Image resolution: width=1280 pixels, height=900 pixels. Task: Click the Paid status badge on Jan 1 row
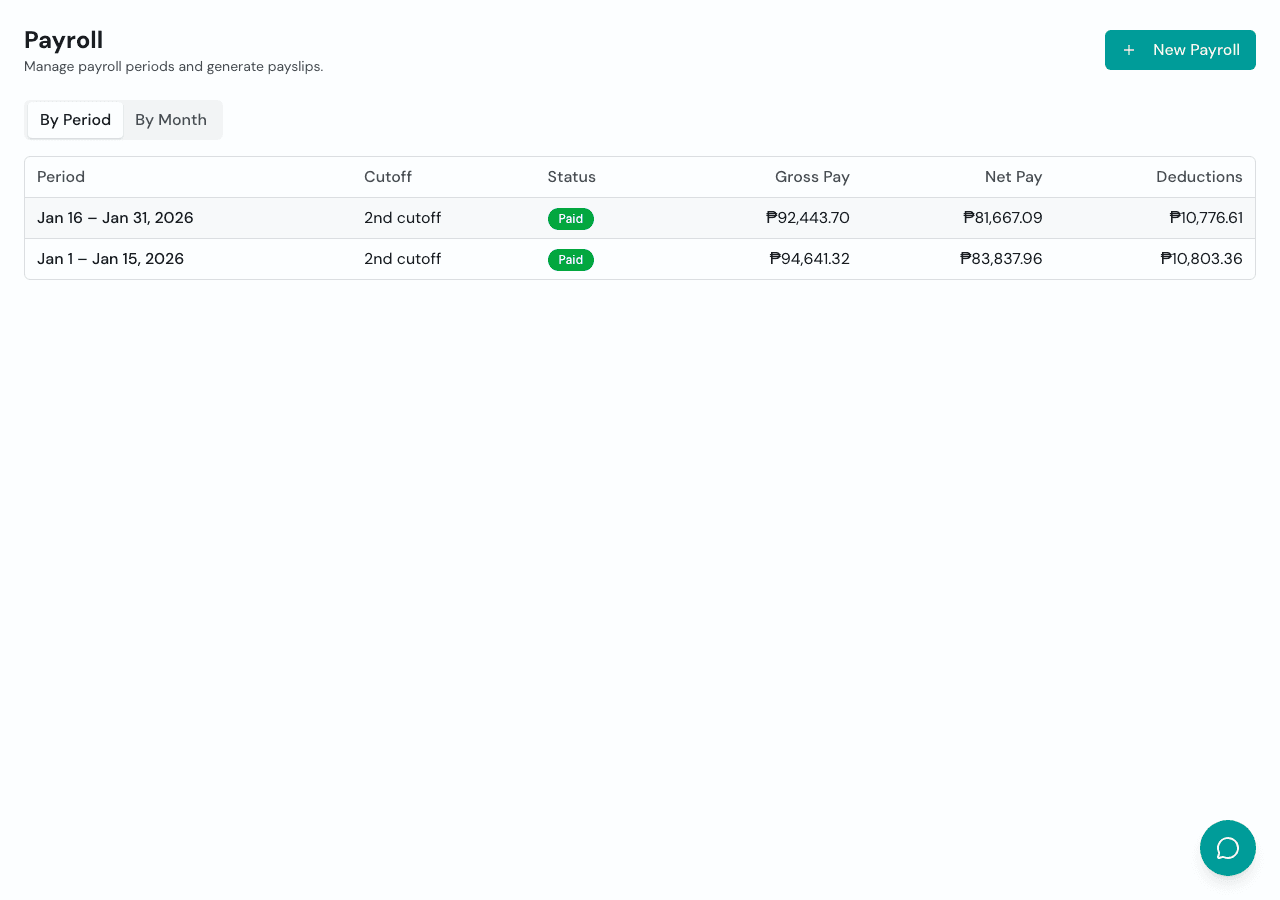pos(570,259)
